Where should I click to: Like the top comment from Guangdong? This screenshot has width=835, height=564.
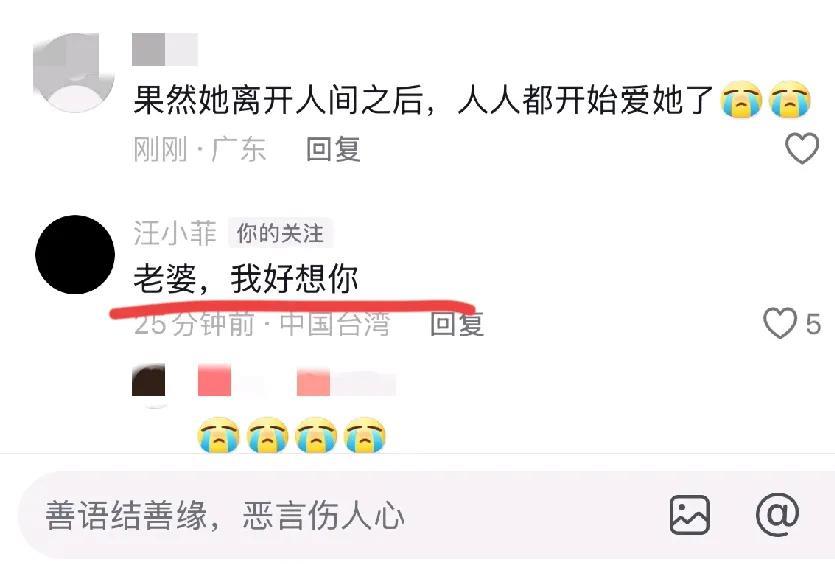pos(802,148)
